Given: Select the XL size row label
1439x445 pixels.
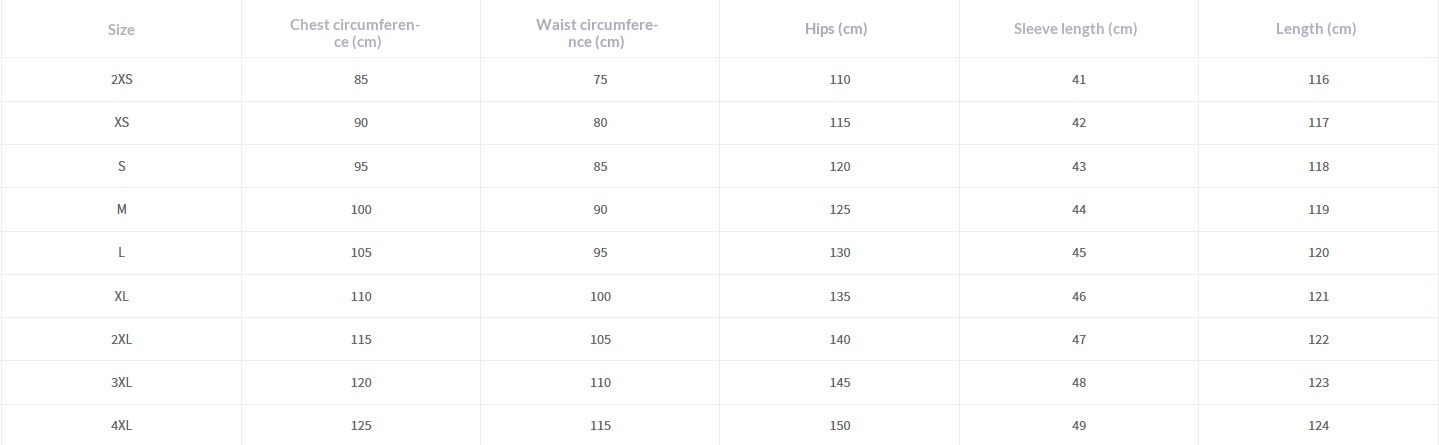Looking at the screenshot, I should point(121,297).
